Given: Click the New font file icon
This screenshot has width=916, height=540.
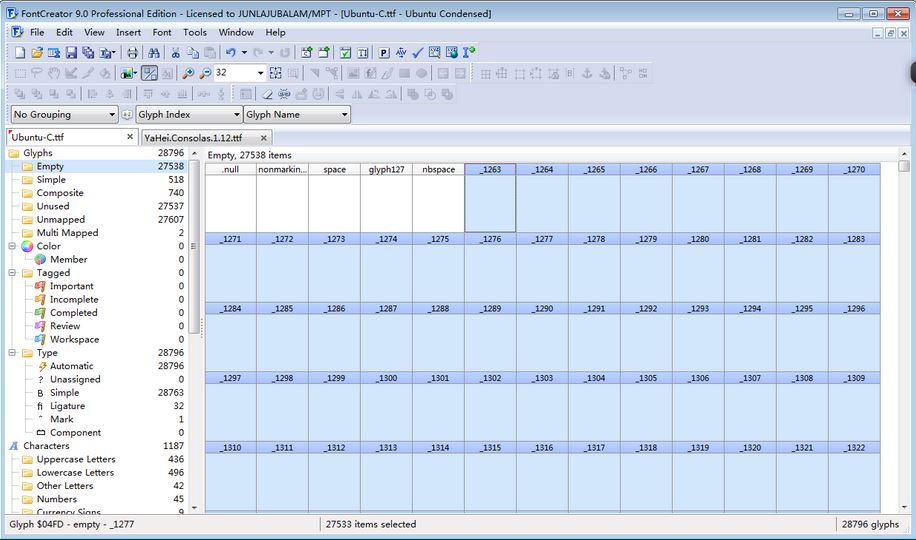Looking at the screenshot, I should (20, 52).
